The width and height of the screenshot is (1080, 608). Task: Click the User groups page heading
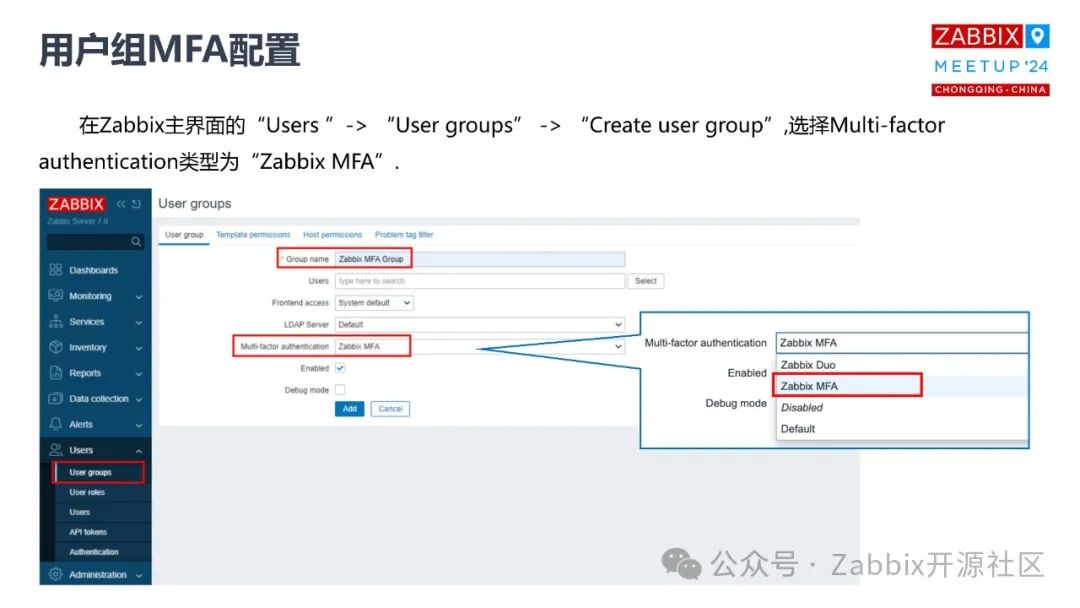(x=195, y=204)
